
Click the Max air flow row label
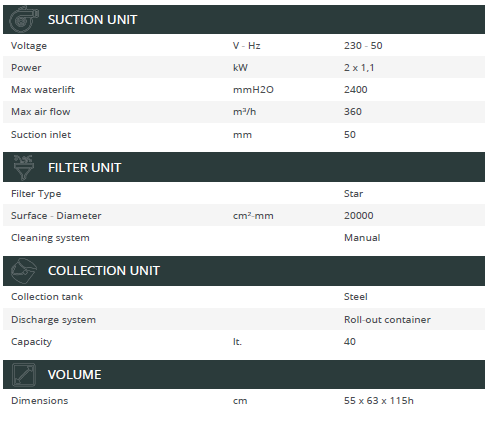41,112
